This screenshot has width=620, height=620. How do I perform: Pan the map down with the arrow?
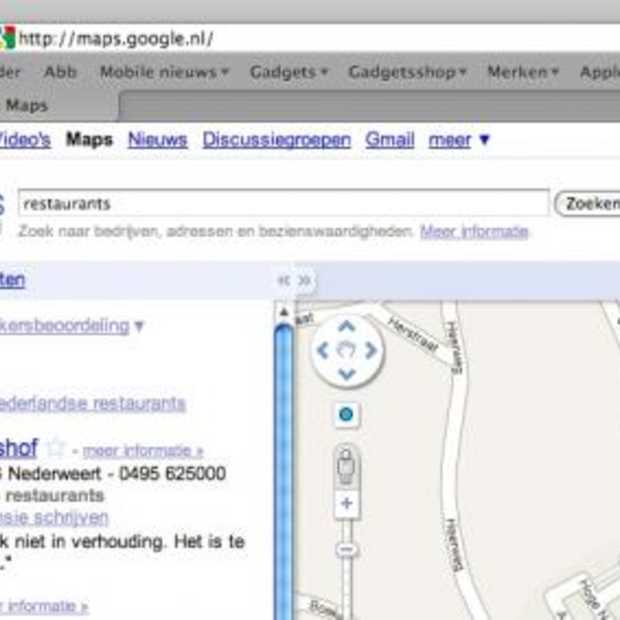click(347, 374)
